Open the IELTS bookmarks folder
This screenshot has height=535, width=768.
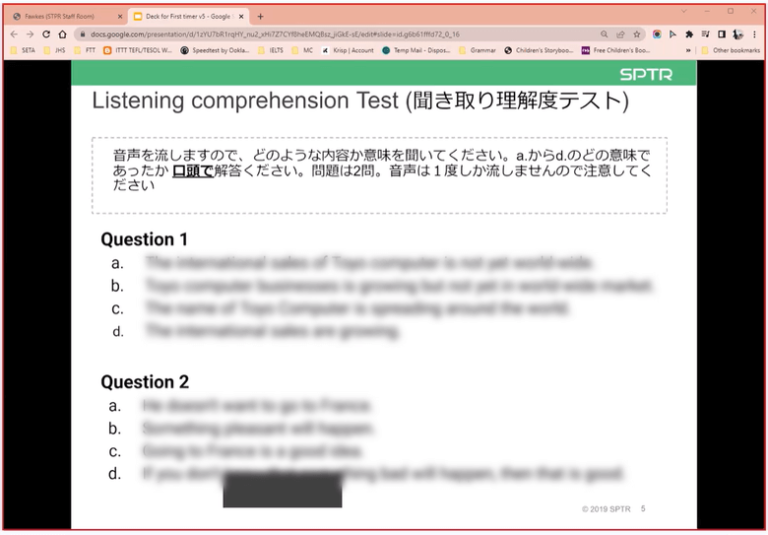point(270,50)
